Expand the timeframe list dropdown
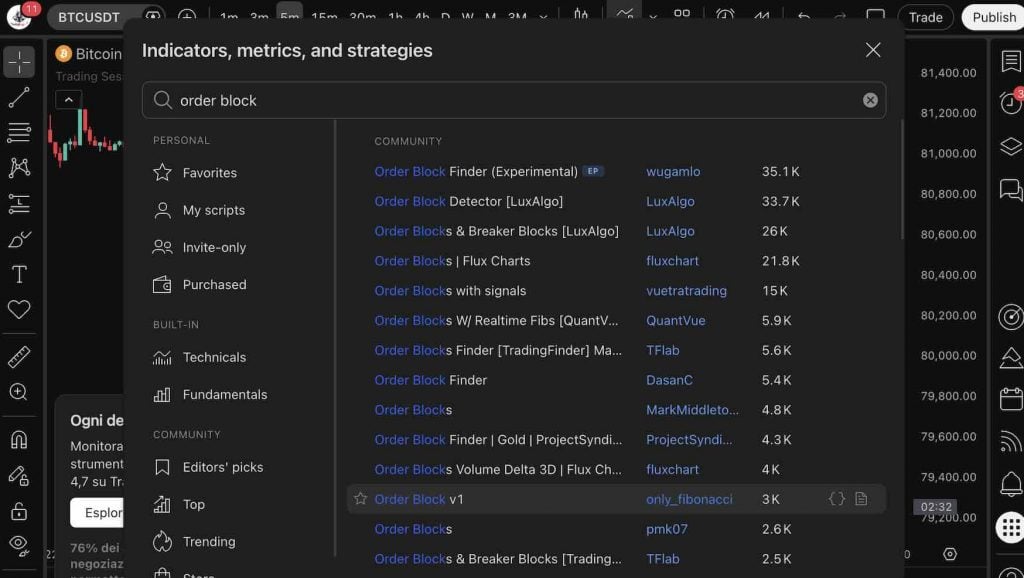Screen dimensions: 1024x578 (x=543, y=17)
